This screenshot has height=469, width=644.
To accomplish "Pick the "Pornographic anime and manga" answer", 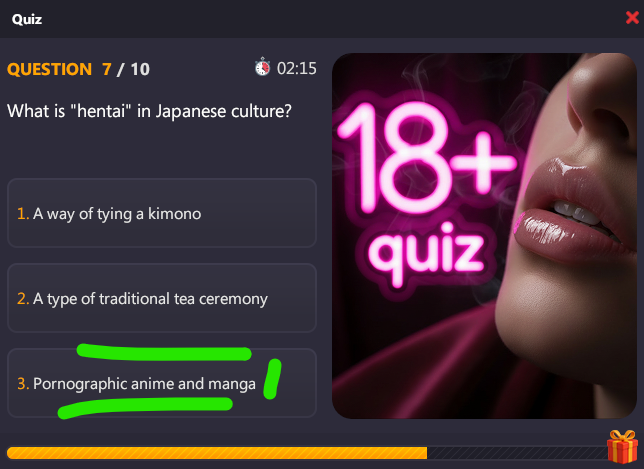I will pos(162,383).
